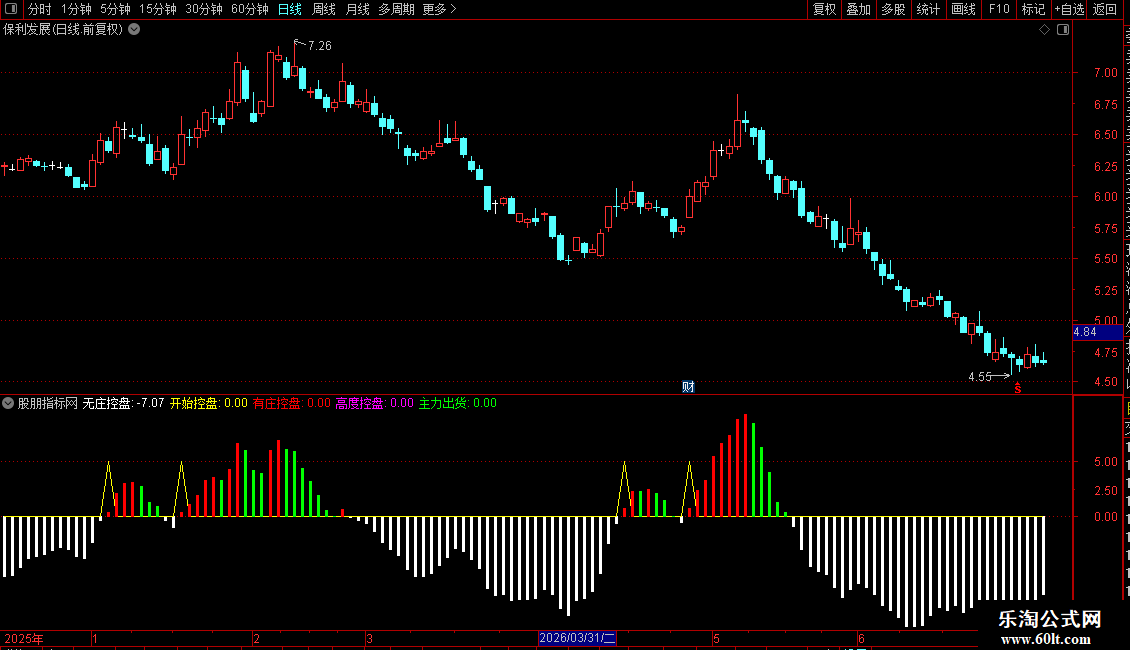Screen dimensions: 1130x650
Task: Click the 2.50 indicator axis label
Action: tap(1105, 491)
